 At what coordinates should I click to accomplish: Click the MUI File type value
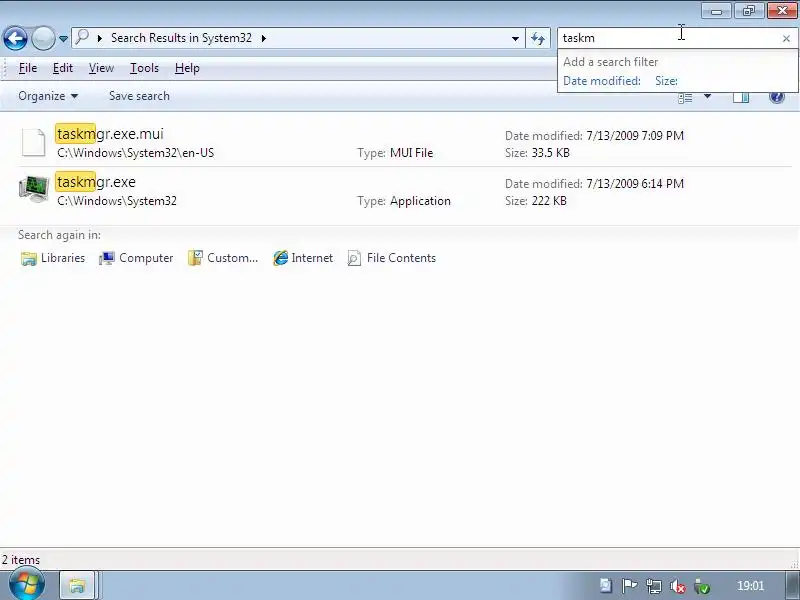click(411, 153)
